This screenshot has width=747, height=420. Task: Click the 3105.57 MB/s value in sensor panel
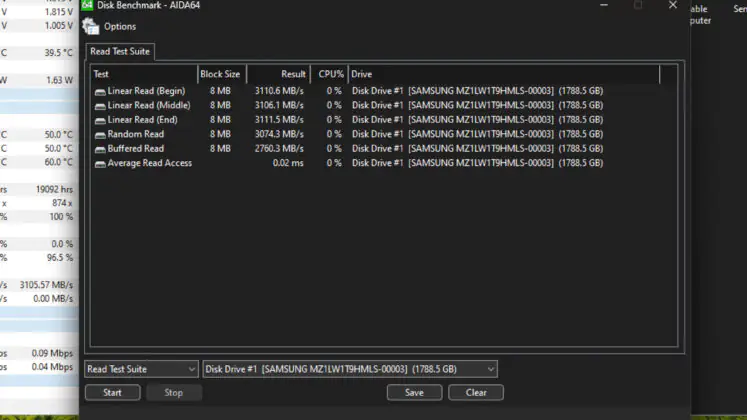[46, 285]
